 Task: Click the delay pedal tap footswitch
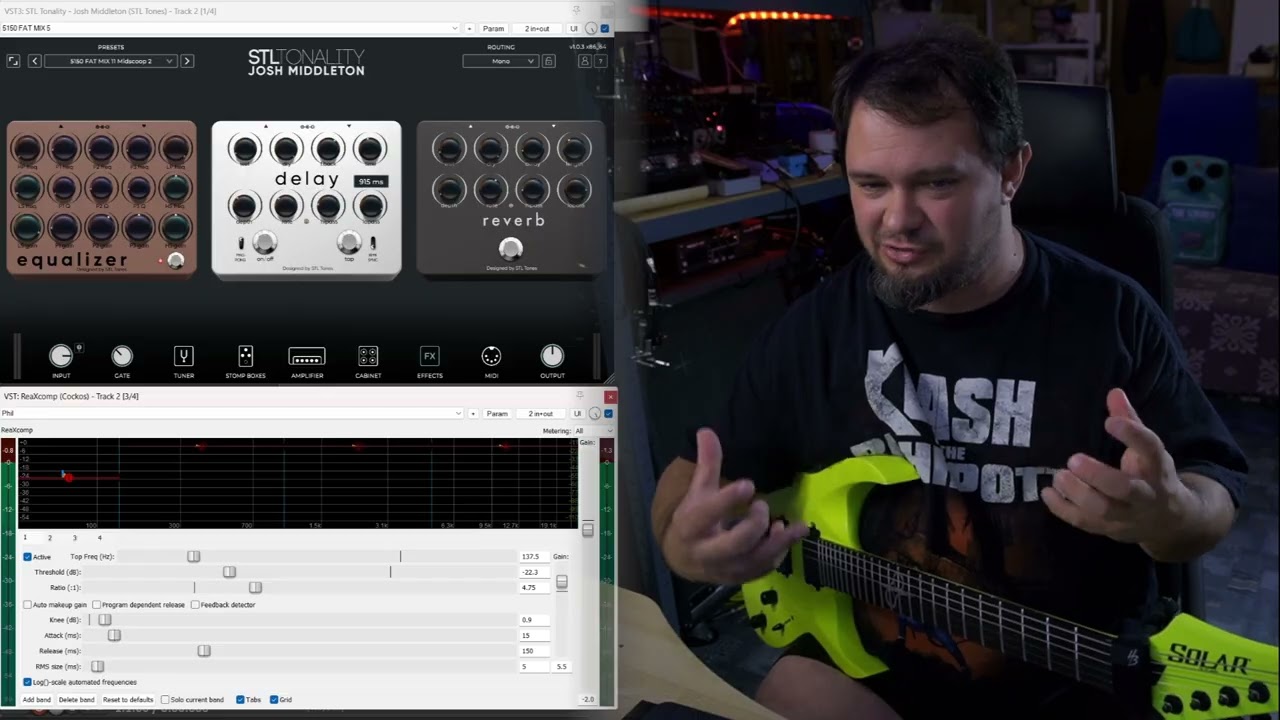(x=349, y=242)
